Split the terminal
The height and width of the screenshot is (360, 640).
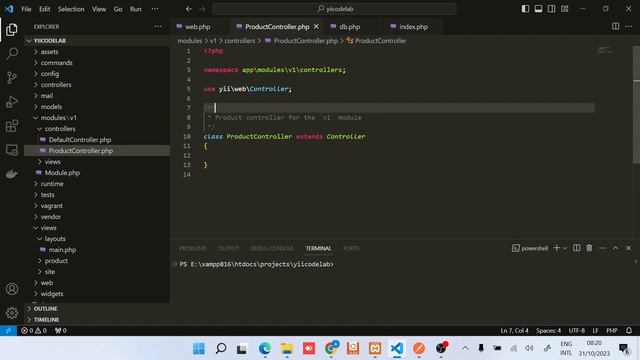click(576, 248)
